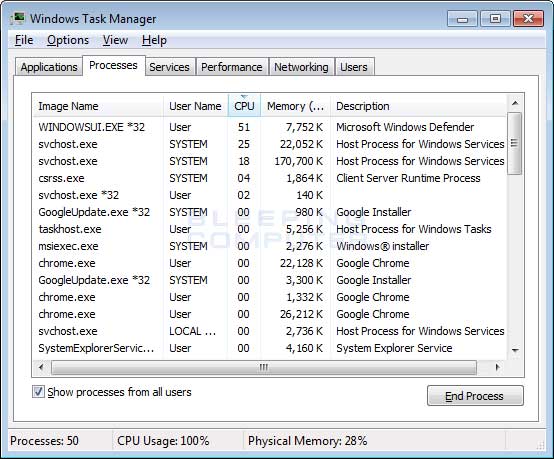Click the horizontal scrollbar thumb
Screen dimensions: 554x459
(264, 367)
